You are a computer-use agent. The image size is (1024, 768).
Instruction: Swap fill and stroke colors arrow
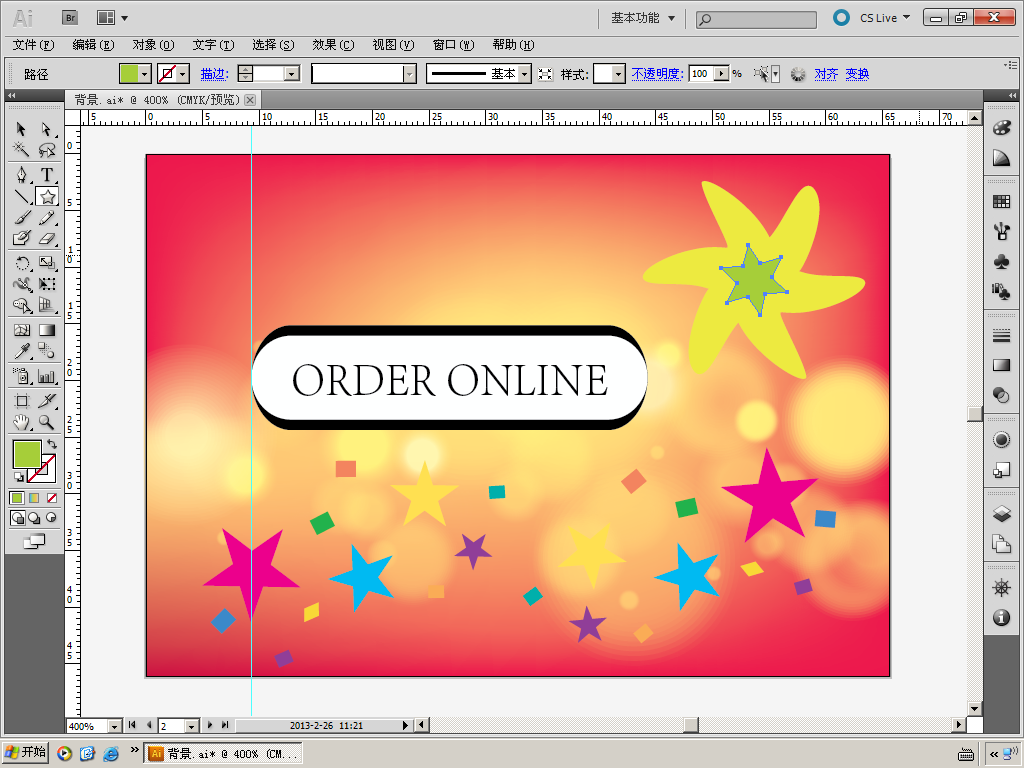52,444
